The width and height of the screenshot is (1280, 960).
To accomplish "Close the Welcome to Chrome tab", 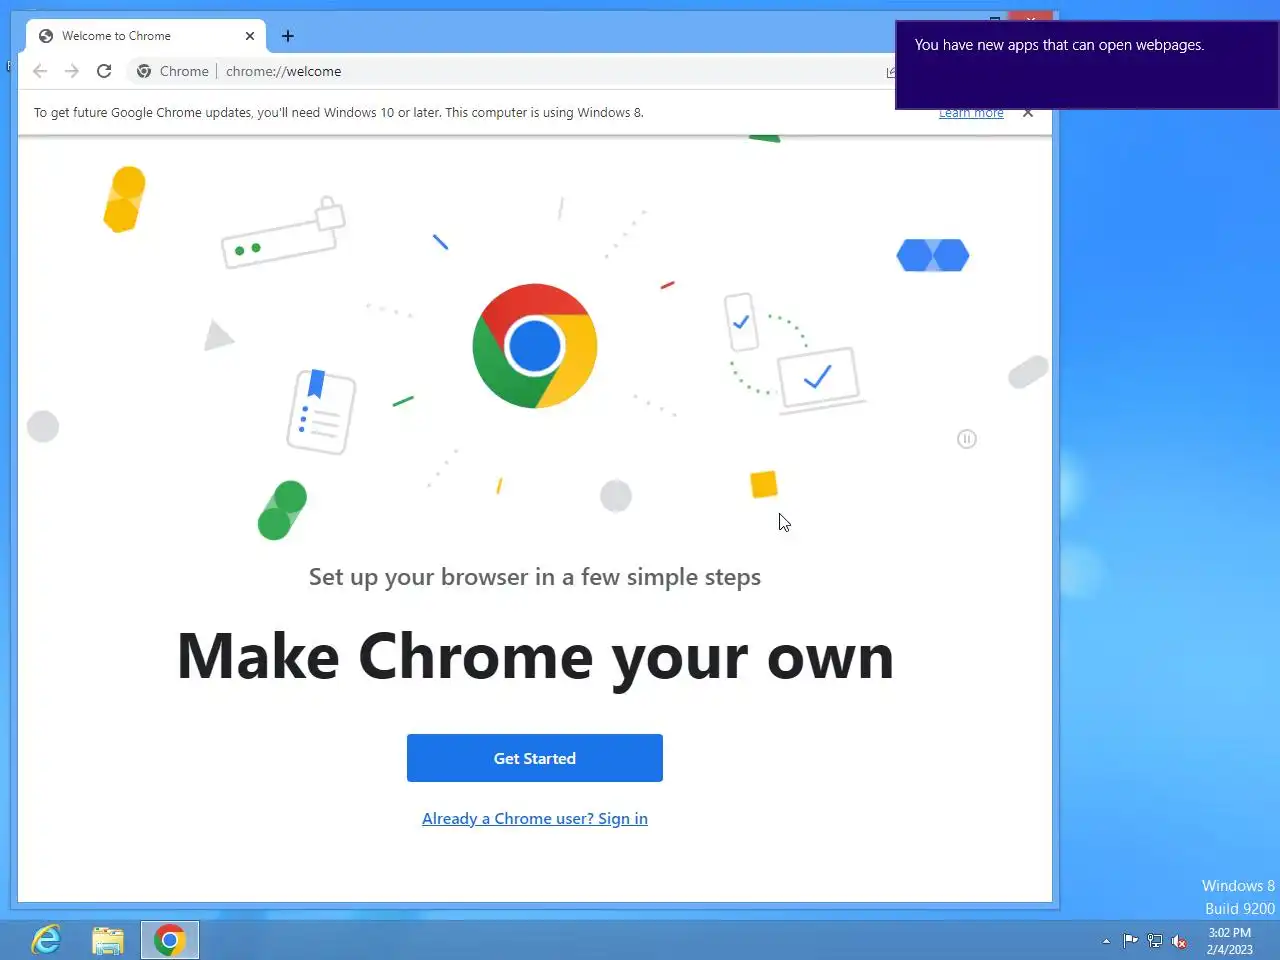I will [x=250, y=36].
